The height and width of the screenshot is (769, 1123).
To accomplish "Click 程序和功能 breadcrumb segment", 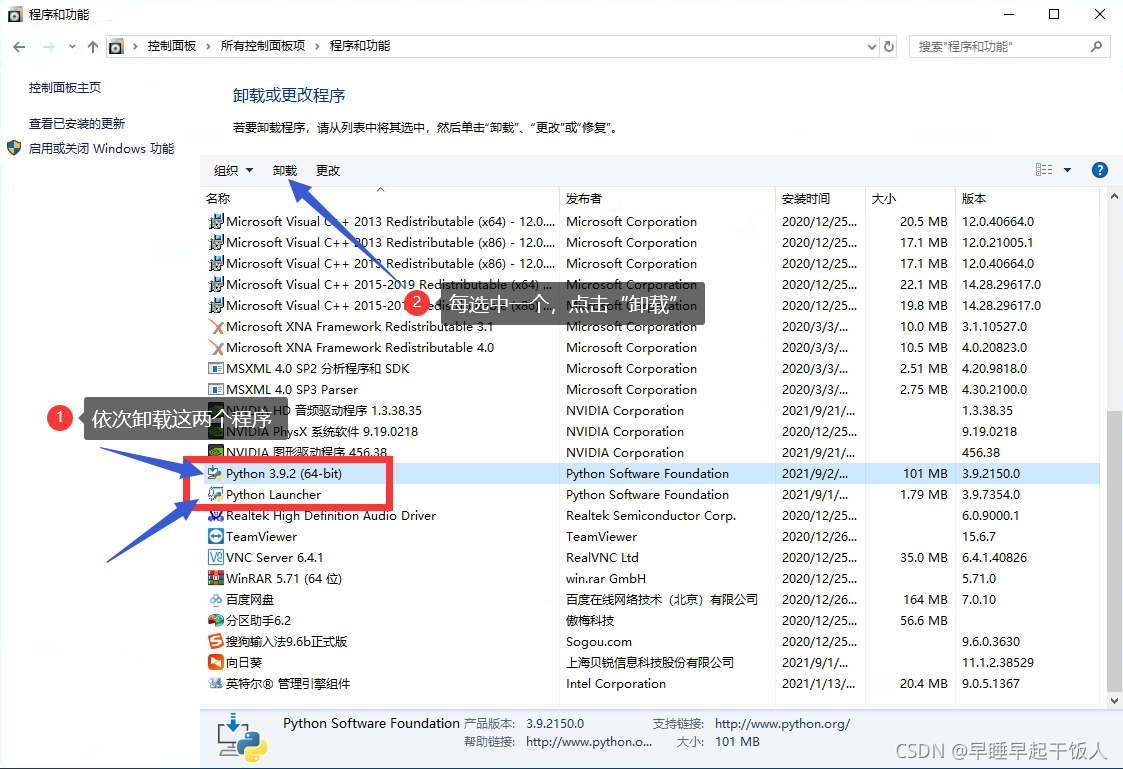I will point(360,46).
